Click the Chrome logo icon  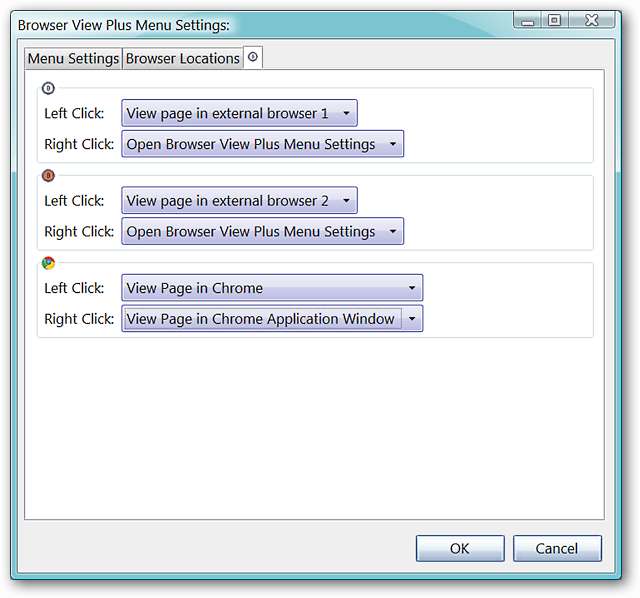[x=48, y=263]
